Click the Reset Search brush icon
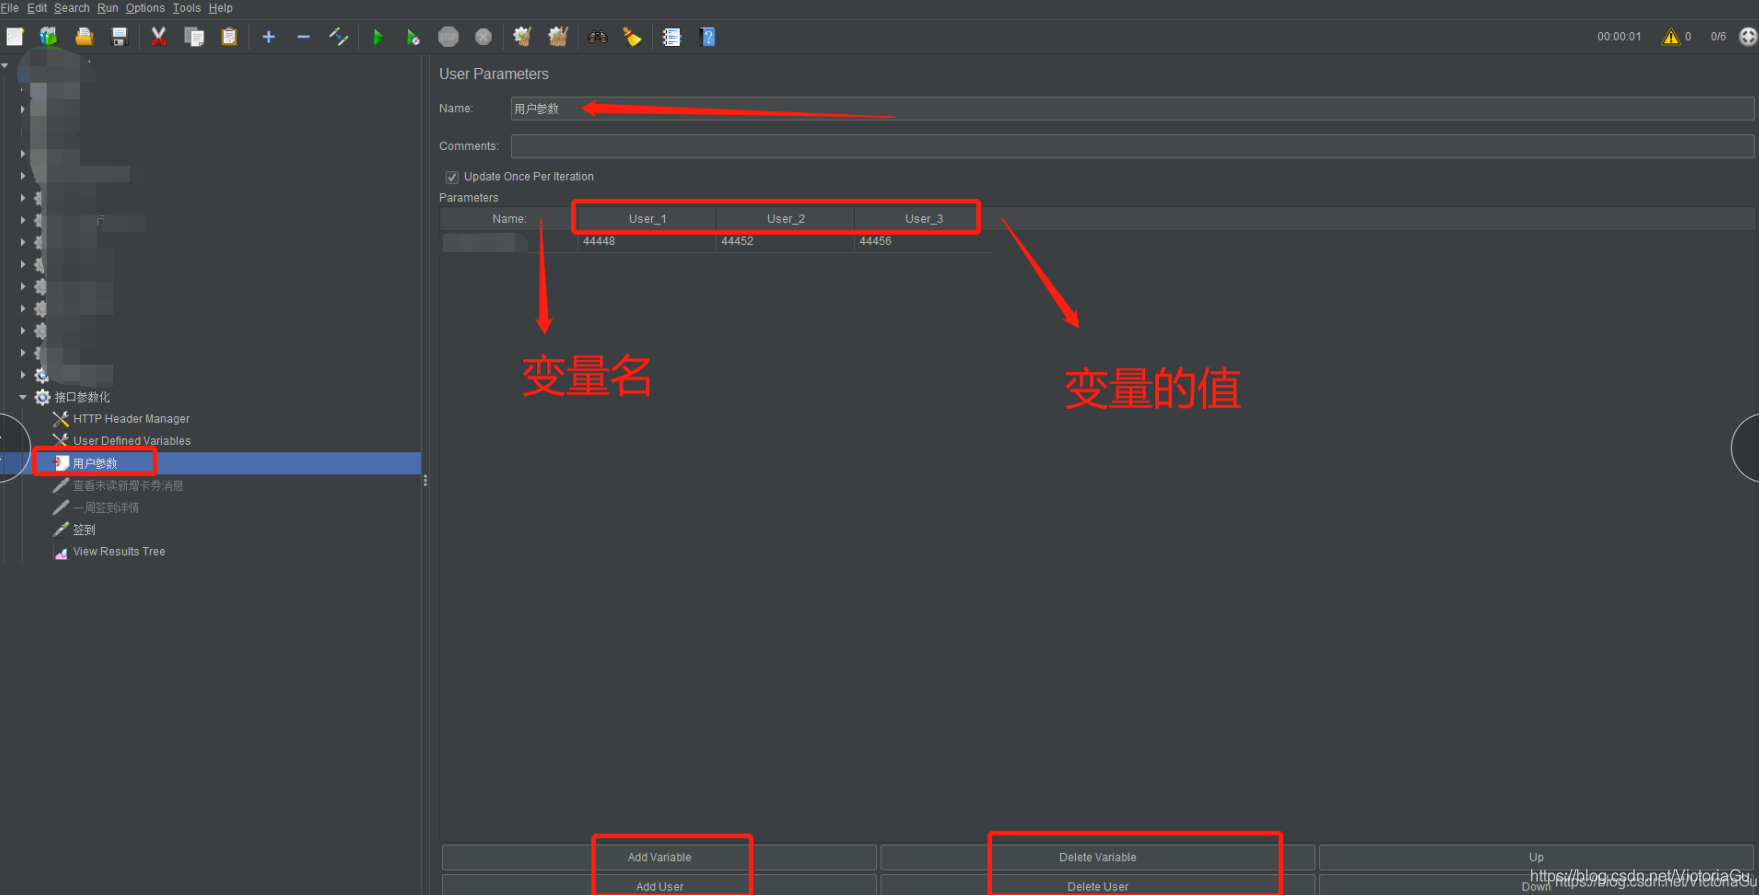The width and height of the screenshot is (1759, 895). (x=632, y=37)
